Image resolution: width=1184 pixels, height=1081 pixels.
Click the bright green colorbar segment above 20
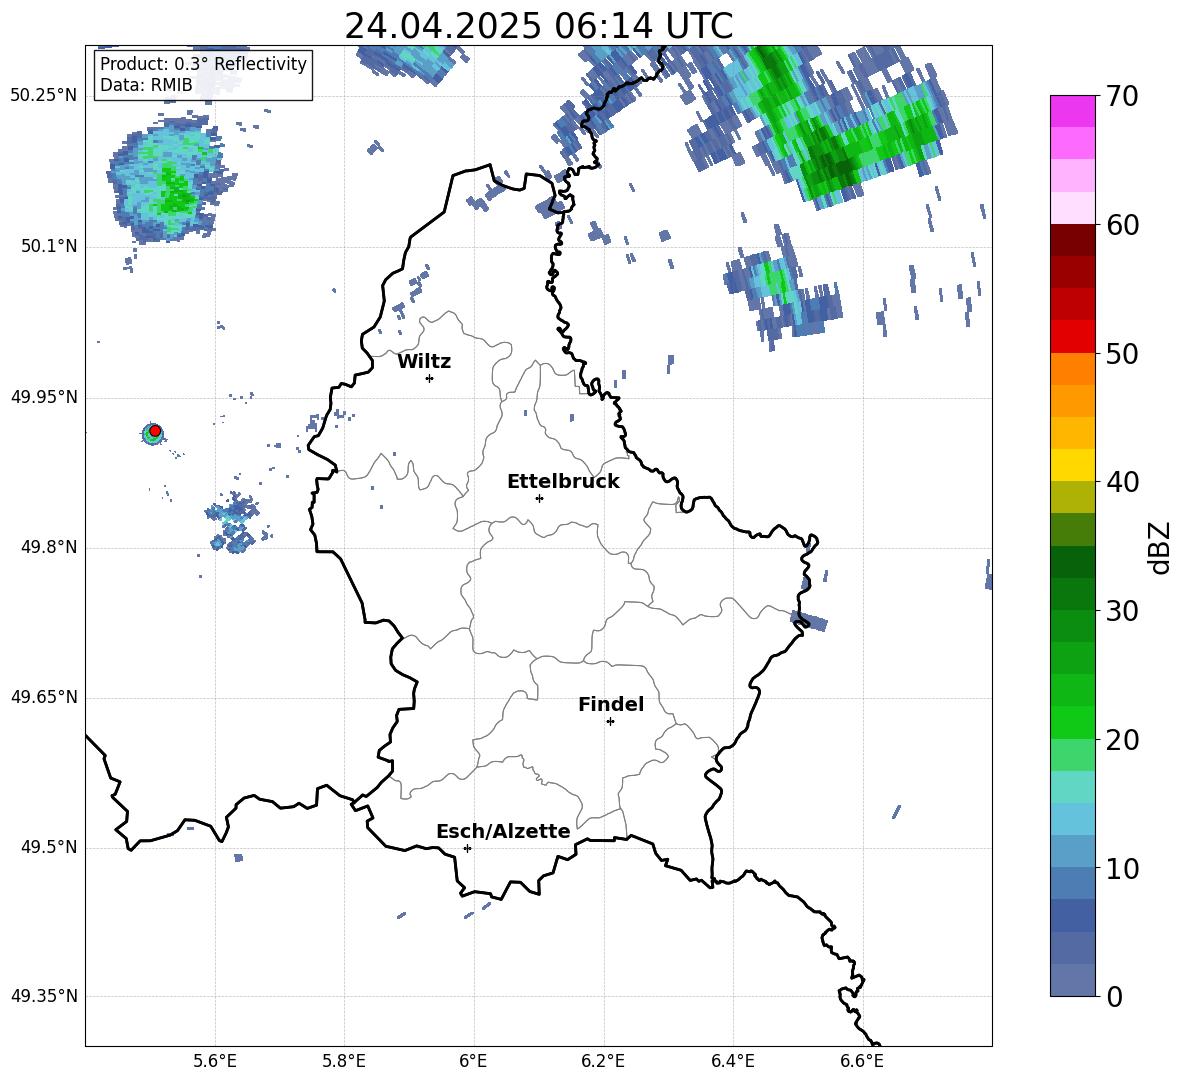1072,722
